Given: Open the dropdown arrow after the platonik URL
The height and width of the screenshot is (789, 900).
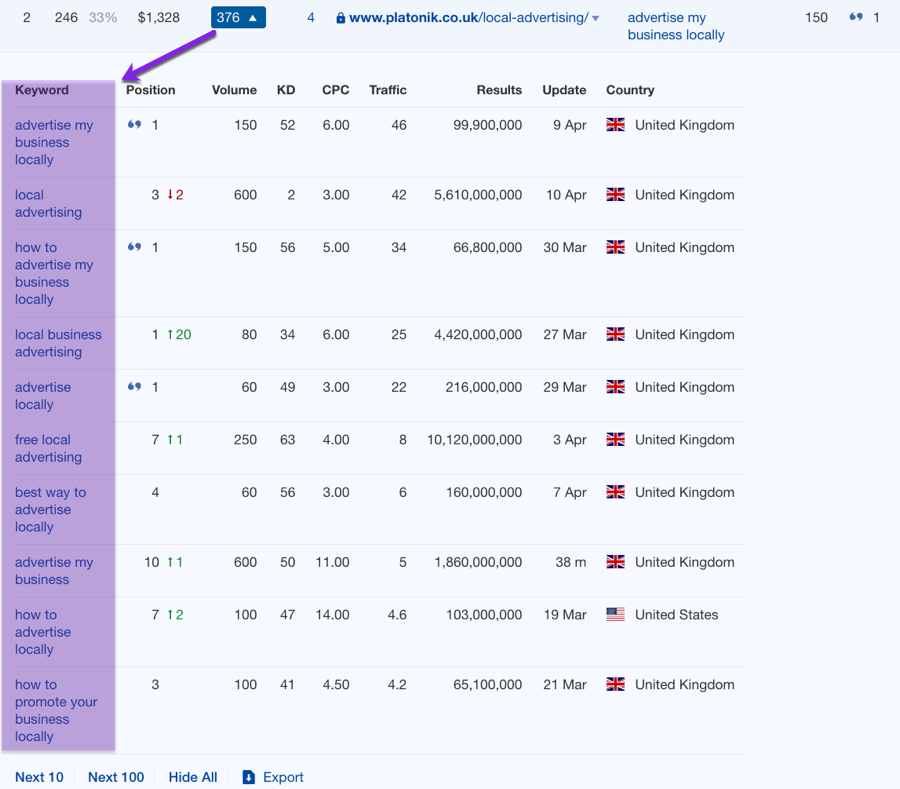Looking at the screenshot, I should coord(596,18).
